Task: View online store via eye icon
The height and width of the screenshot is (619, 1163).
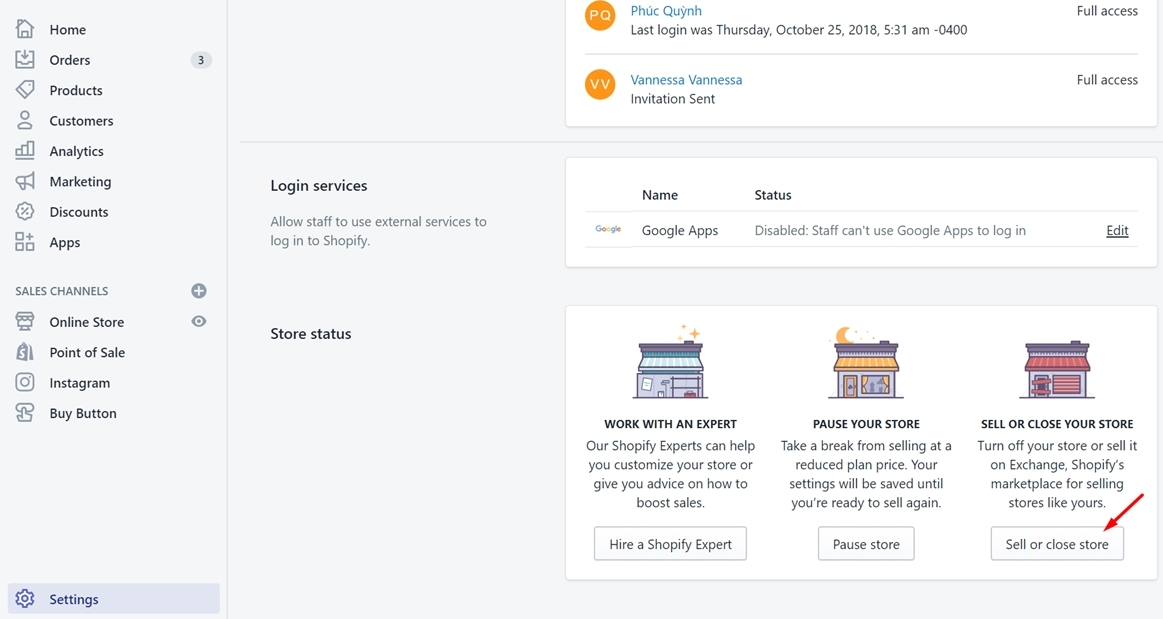Action: coord(199,322)
